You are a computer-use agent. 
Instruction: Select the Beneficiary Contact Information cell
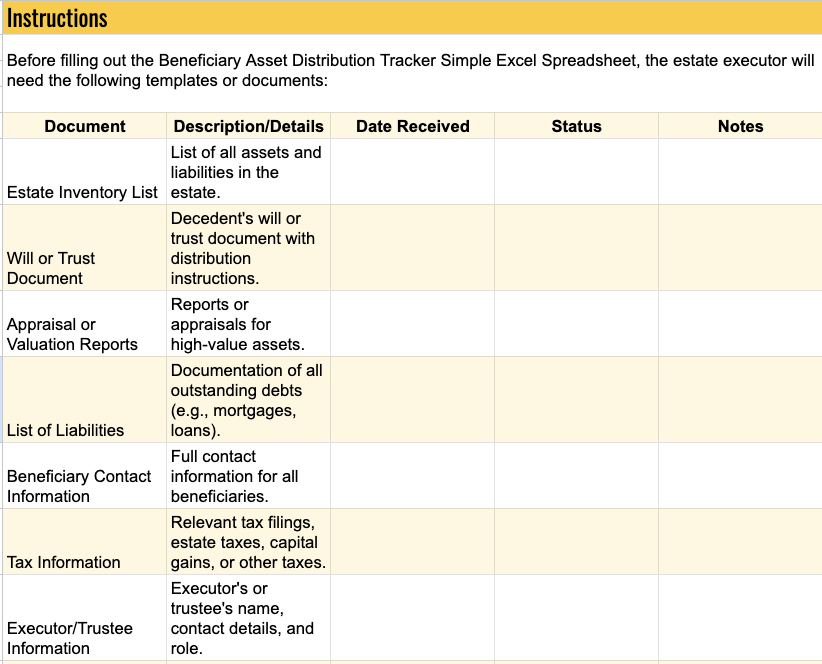click(85, 476)
